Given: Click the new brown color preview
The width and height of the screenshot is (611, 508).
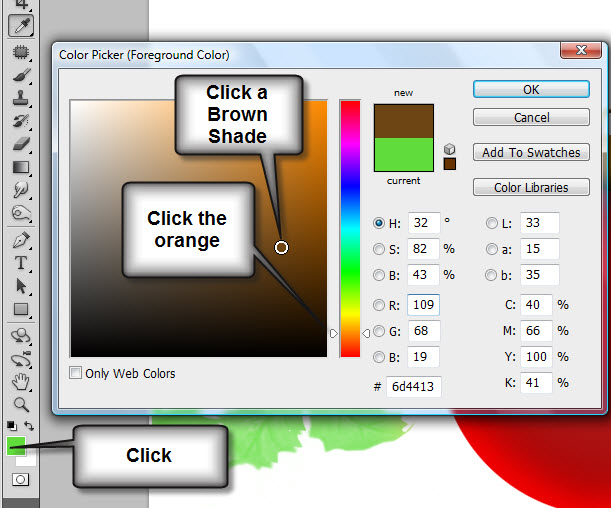Looking at the screenshot, I should (404, 121).
